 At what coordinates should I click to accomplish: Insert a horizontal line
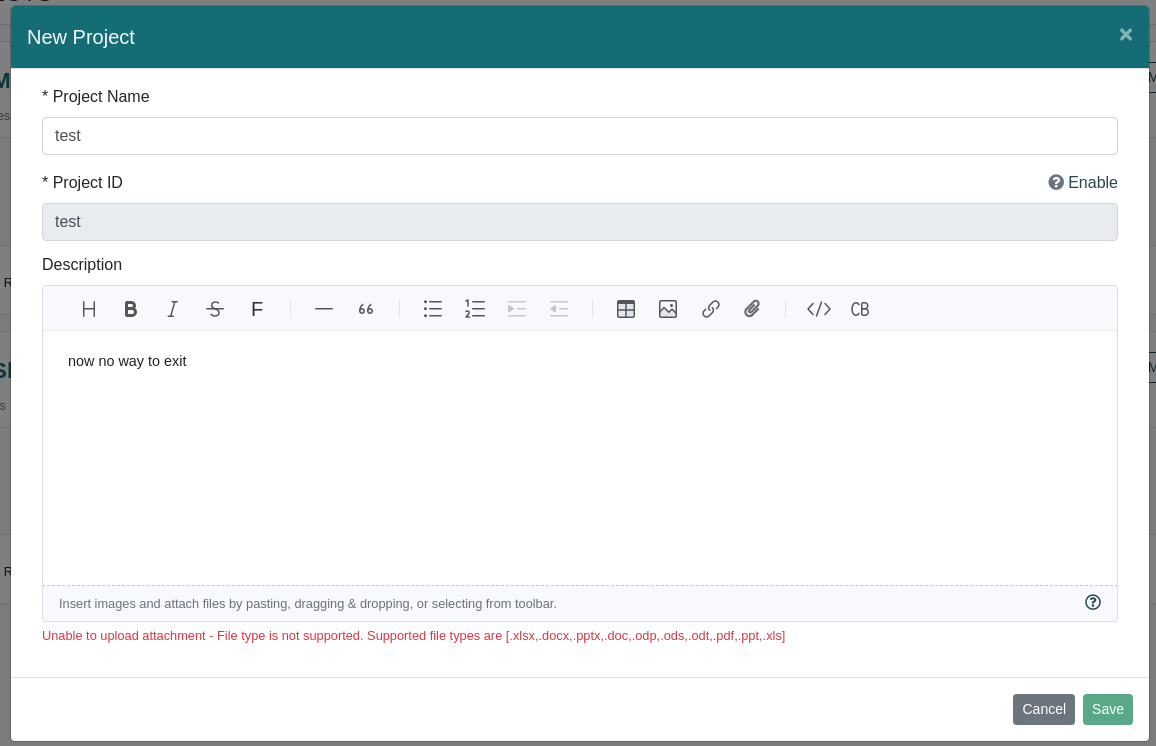pos(324,309)
